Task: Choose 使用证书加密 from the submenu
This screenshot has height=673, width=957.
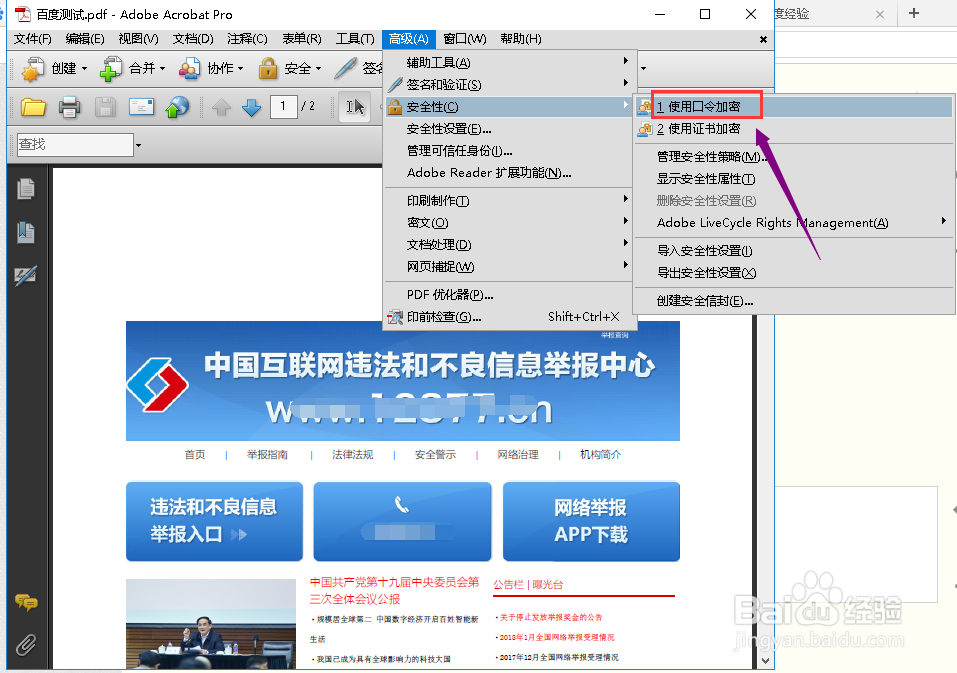Action: tap(703, 127)
